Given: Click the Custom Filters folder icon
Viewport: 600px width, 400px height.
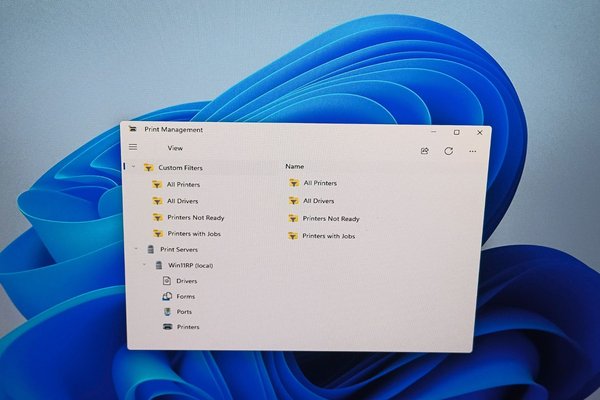Looking at the screenshot, I should point(148,168).
